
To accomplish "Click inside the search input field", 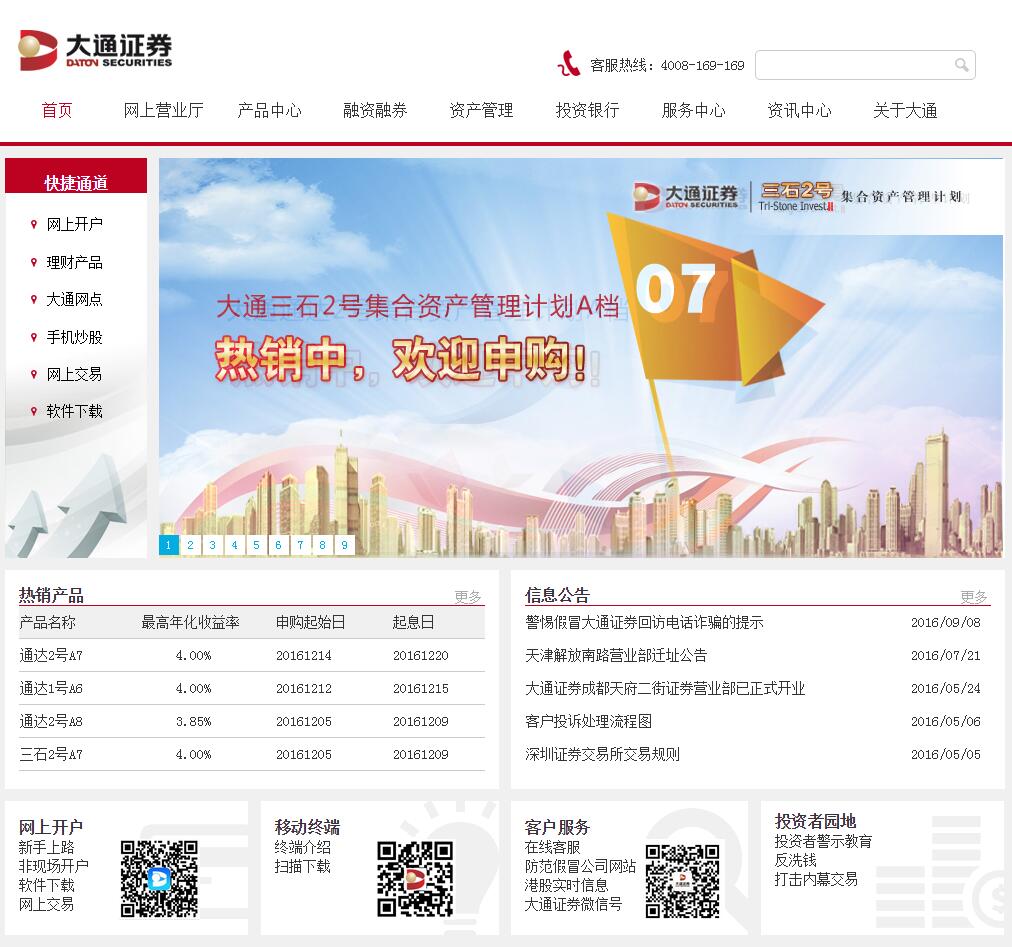I will (865, 65).
